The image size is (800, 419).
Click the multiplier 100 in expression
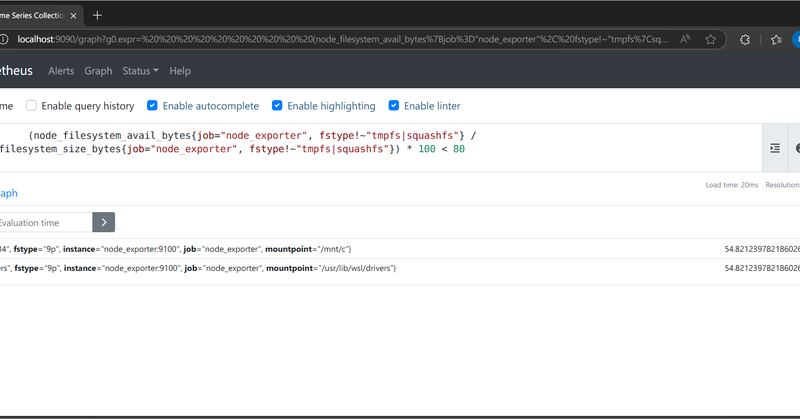[427, 149]
